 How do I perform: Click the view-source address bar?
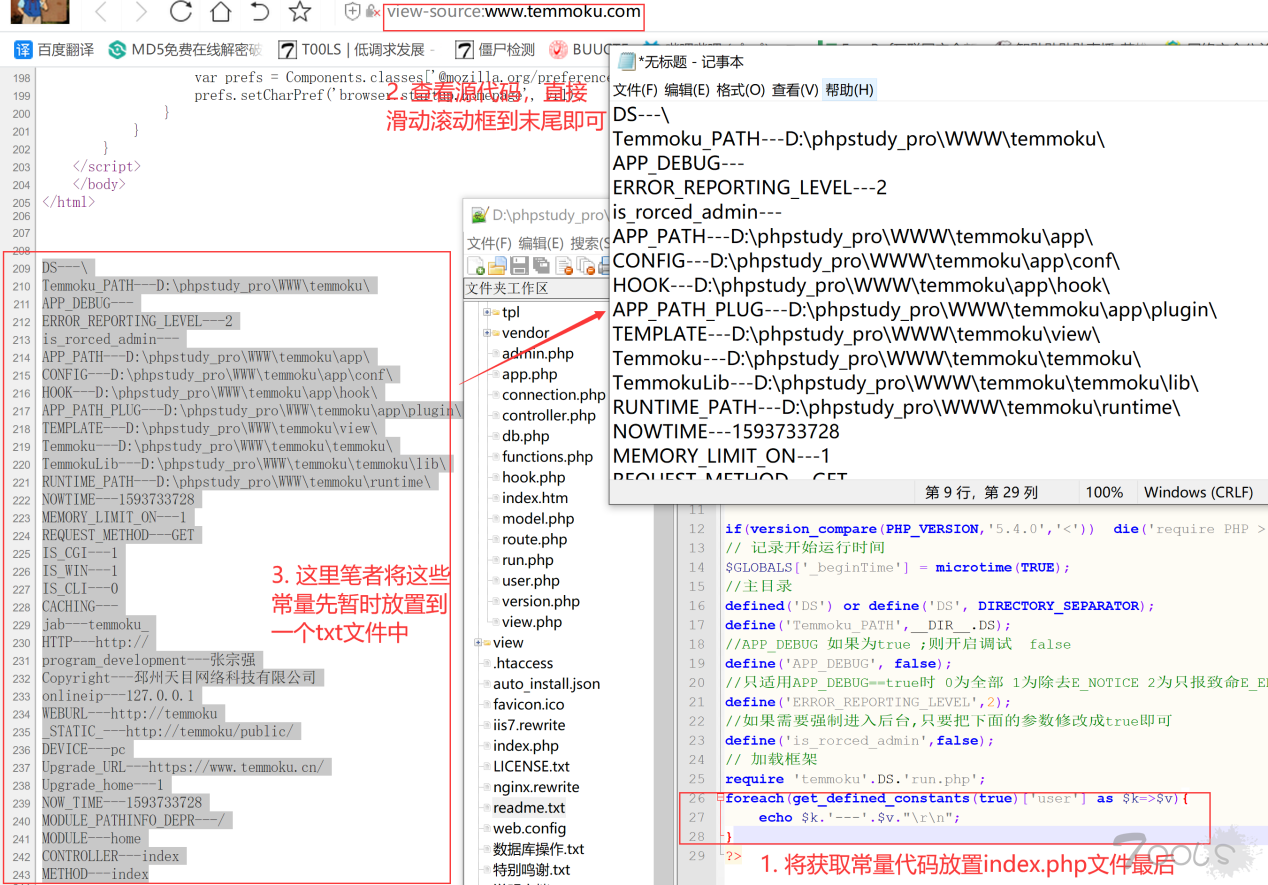coord(514,13)
